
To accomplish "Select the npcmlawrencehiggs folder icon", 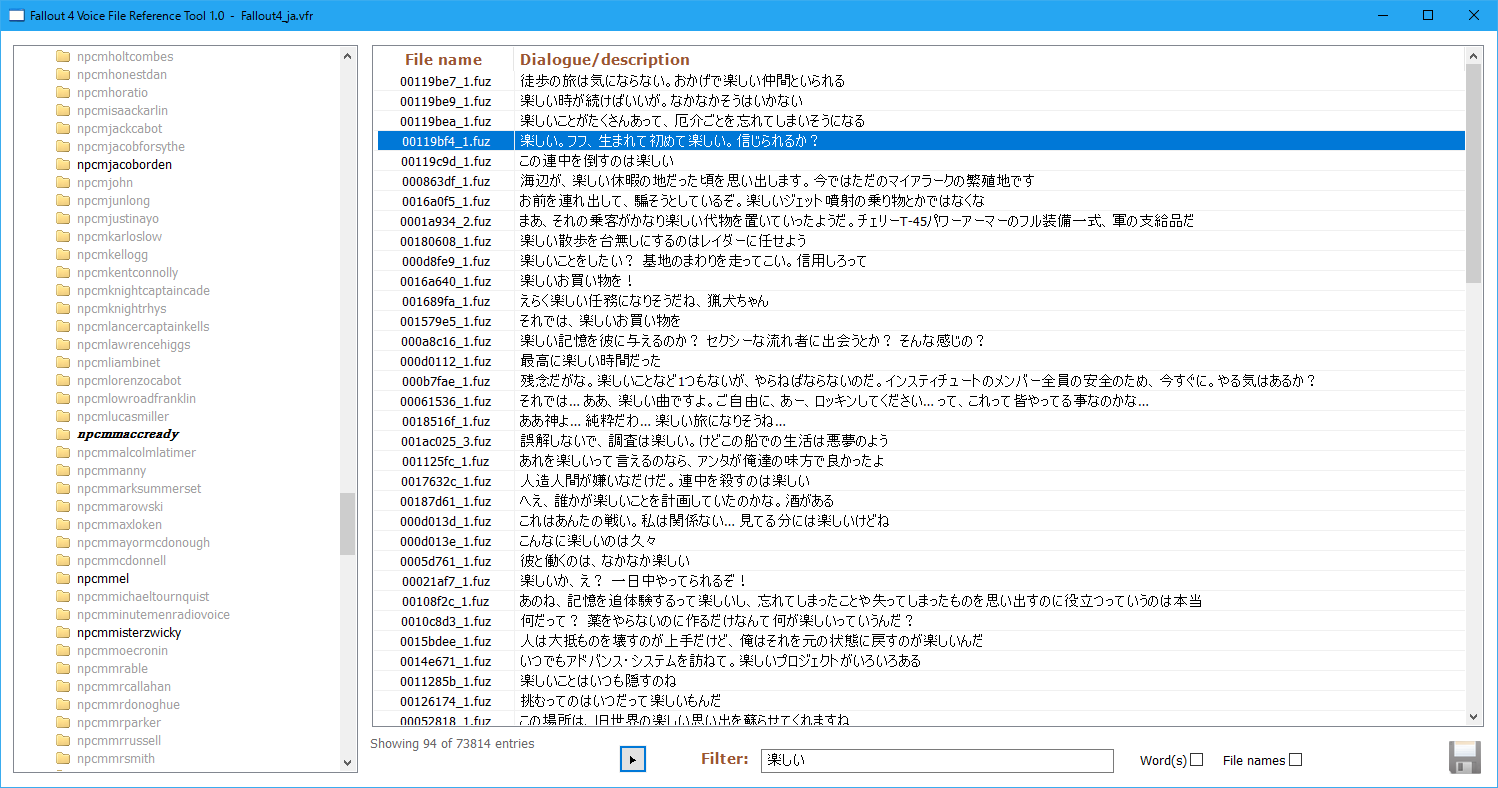I will coord(63,345).
